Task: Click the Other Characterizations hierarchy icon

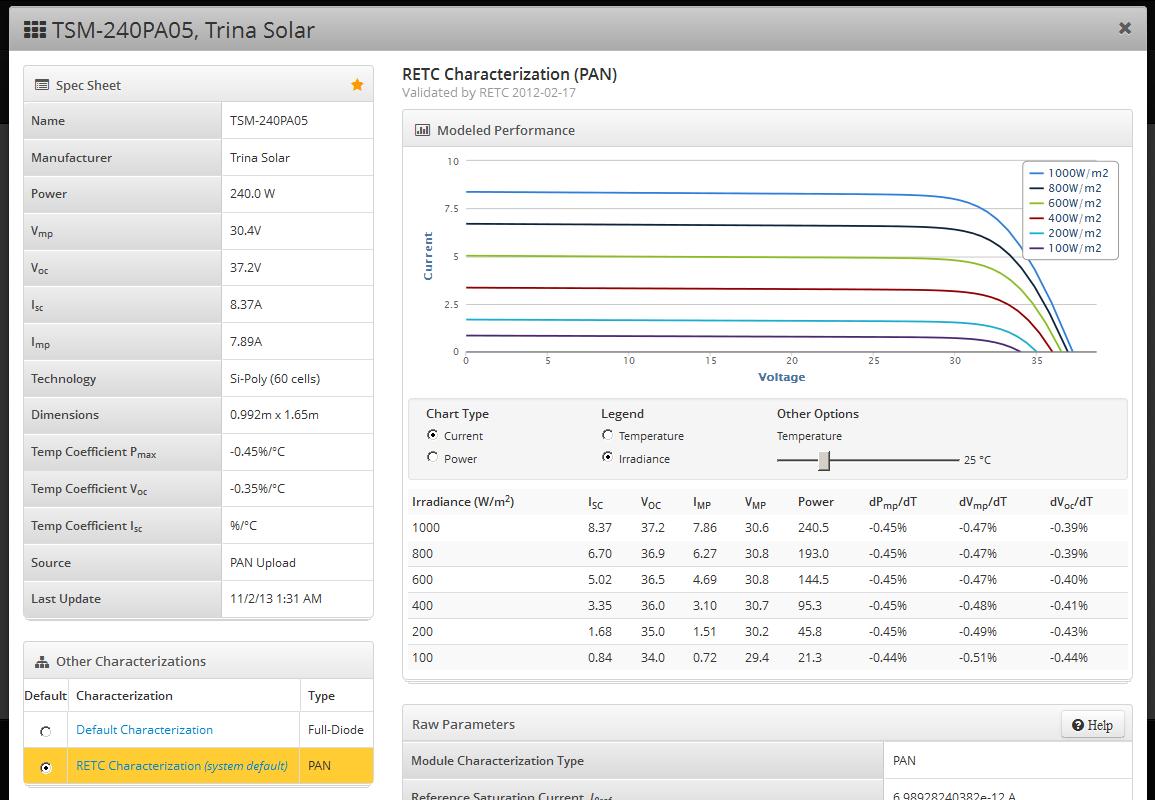Action: pos(42,662)
